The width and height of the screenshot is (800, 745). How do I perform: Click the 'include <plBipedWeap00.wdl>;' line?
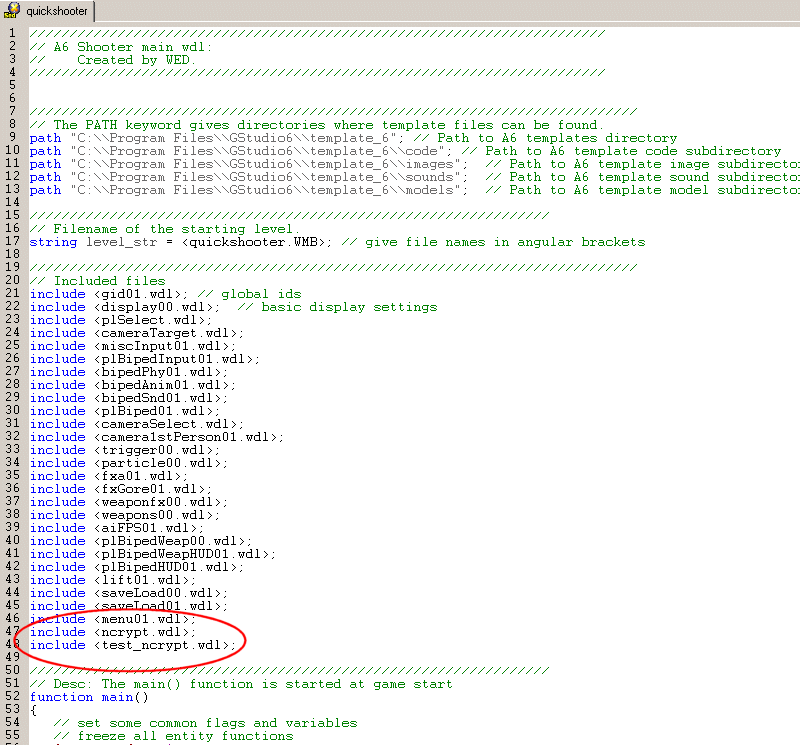point(141,541)
